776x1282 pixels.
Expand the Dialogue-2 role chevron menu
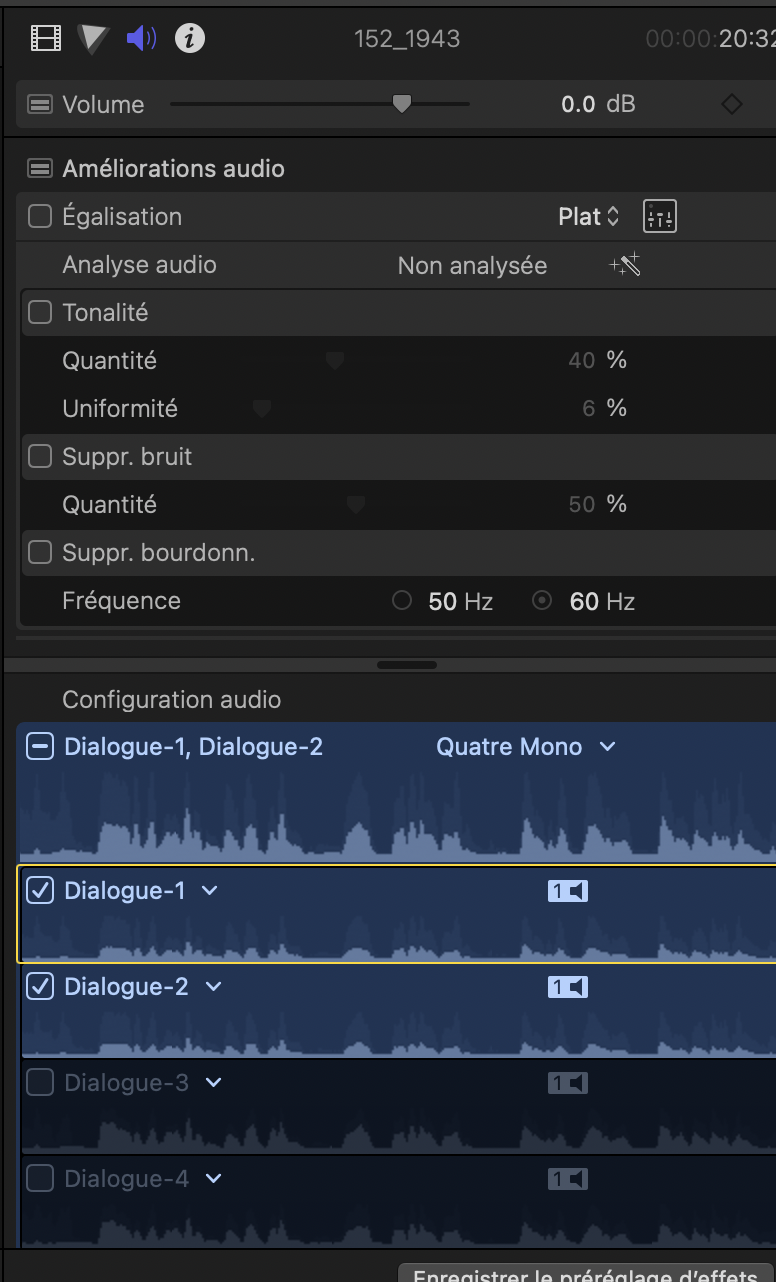[x=213, y=987]
